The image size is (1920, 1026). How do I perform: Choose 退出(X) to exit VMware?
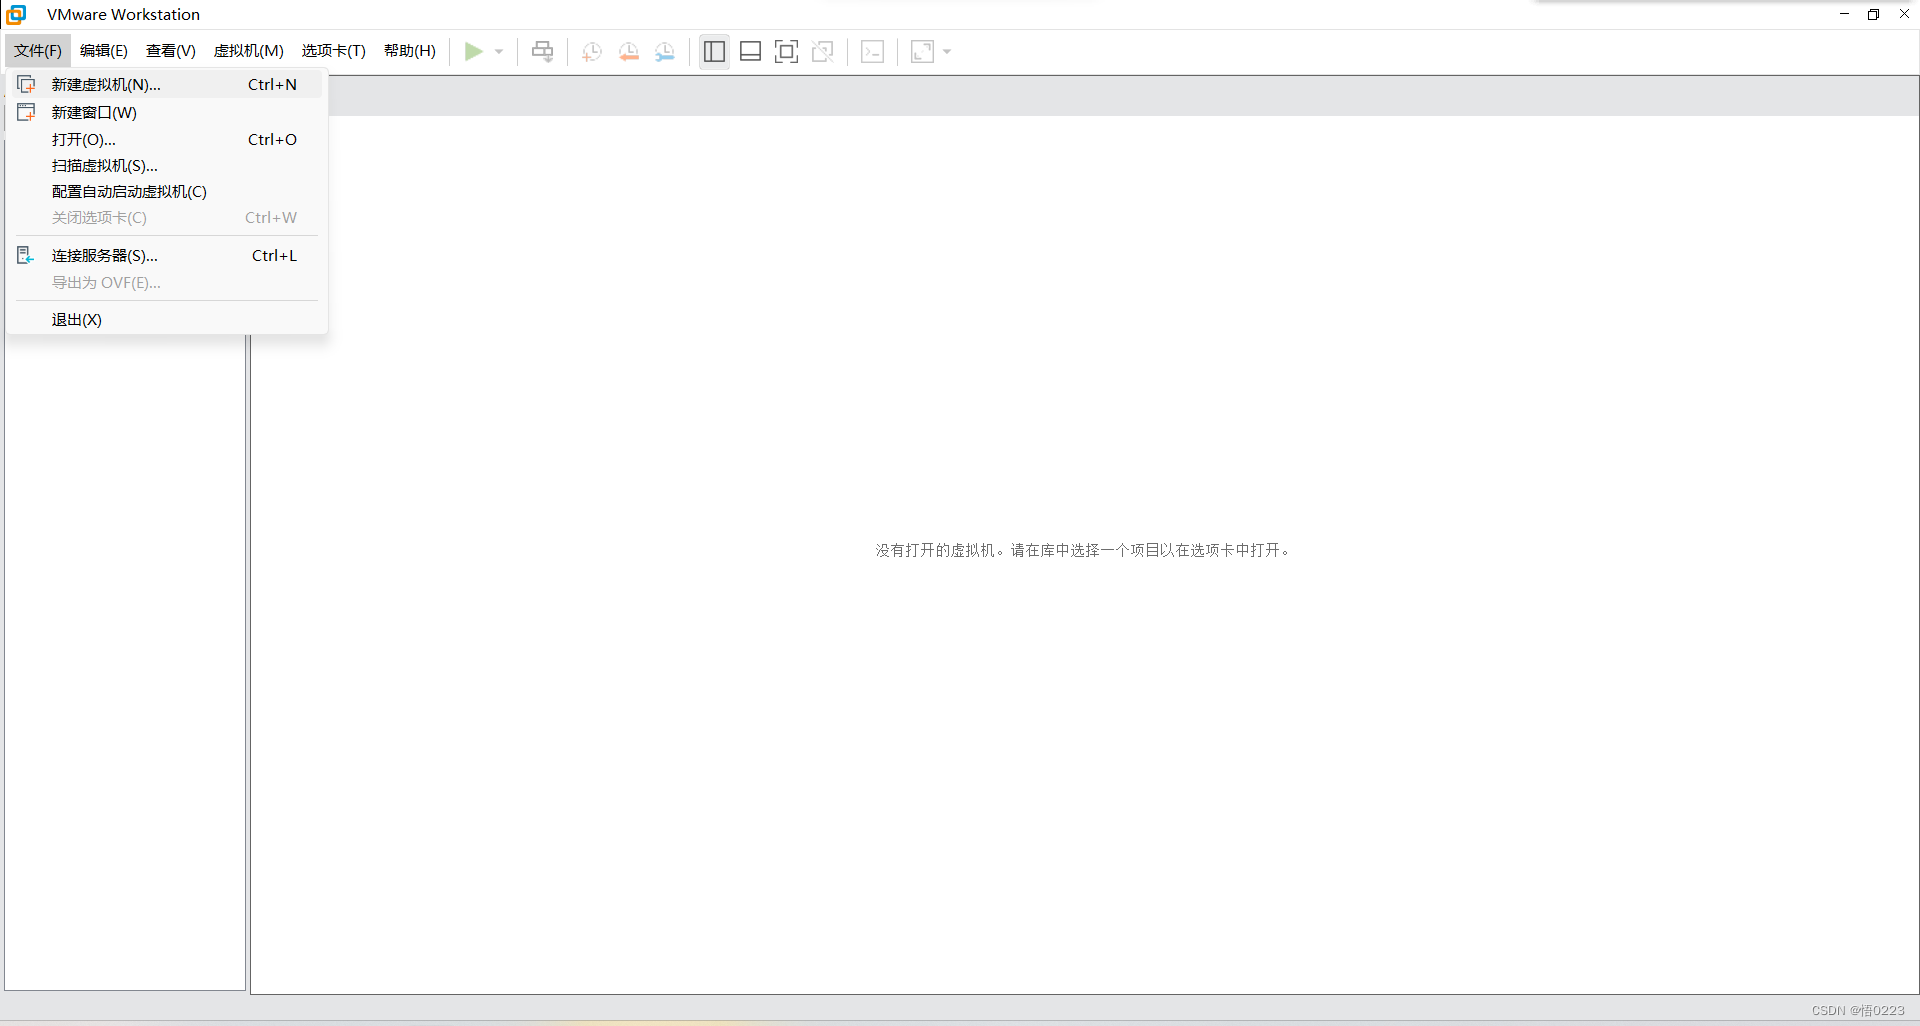(x=166, y=319)
